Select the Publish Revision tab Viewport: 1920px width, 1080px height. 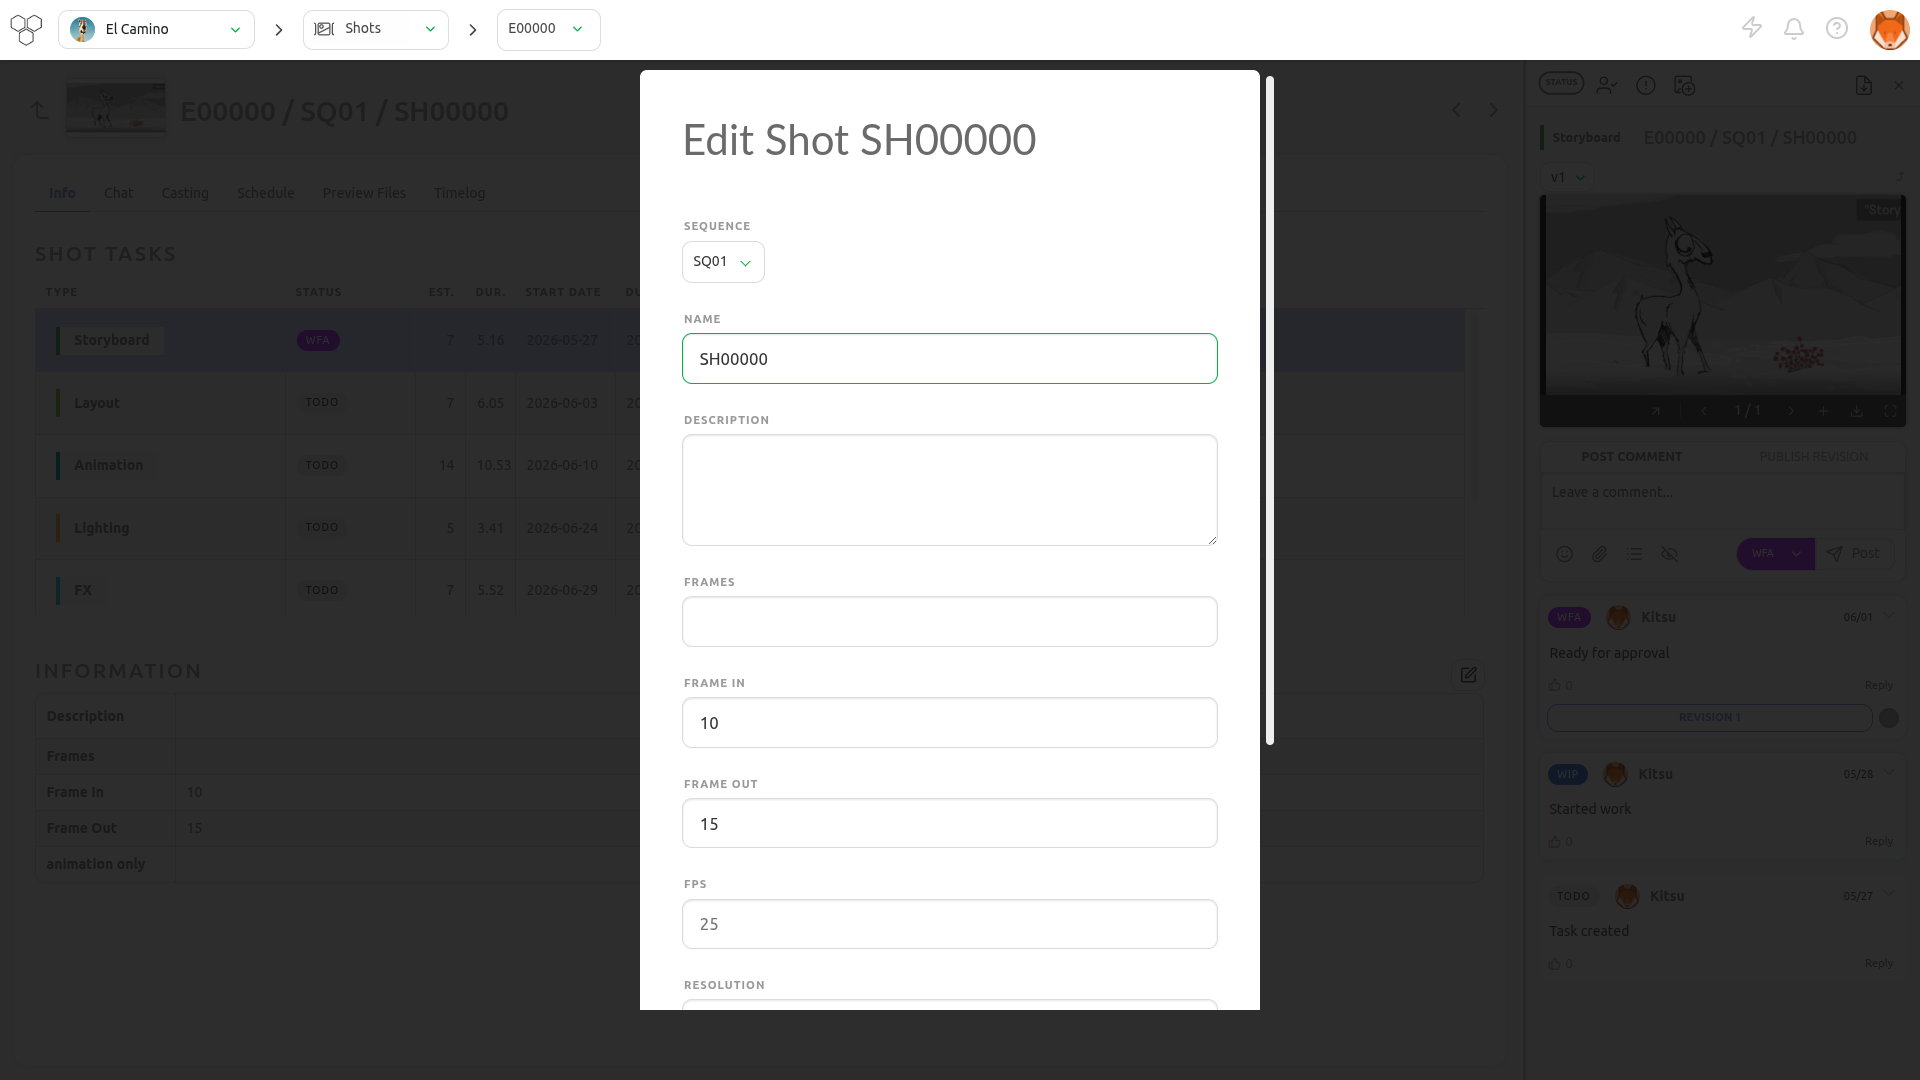point(1814,457)
